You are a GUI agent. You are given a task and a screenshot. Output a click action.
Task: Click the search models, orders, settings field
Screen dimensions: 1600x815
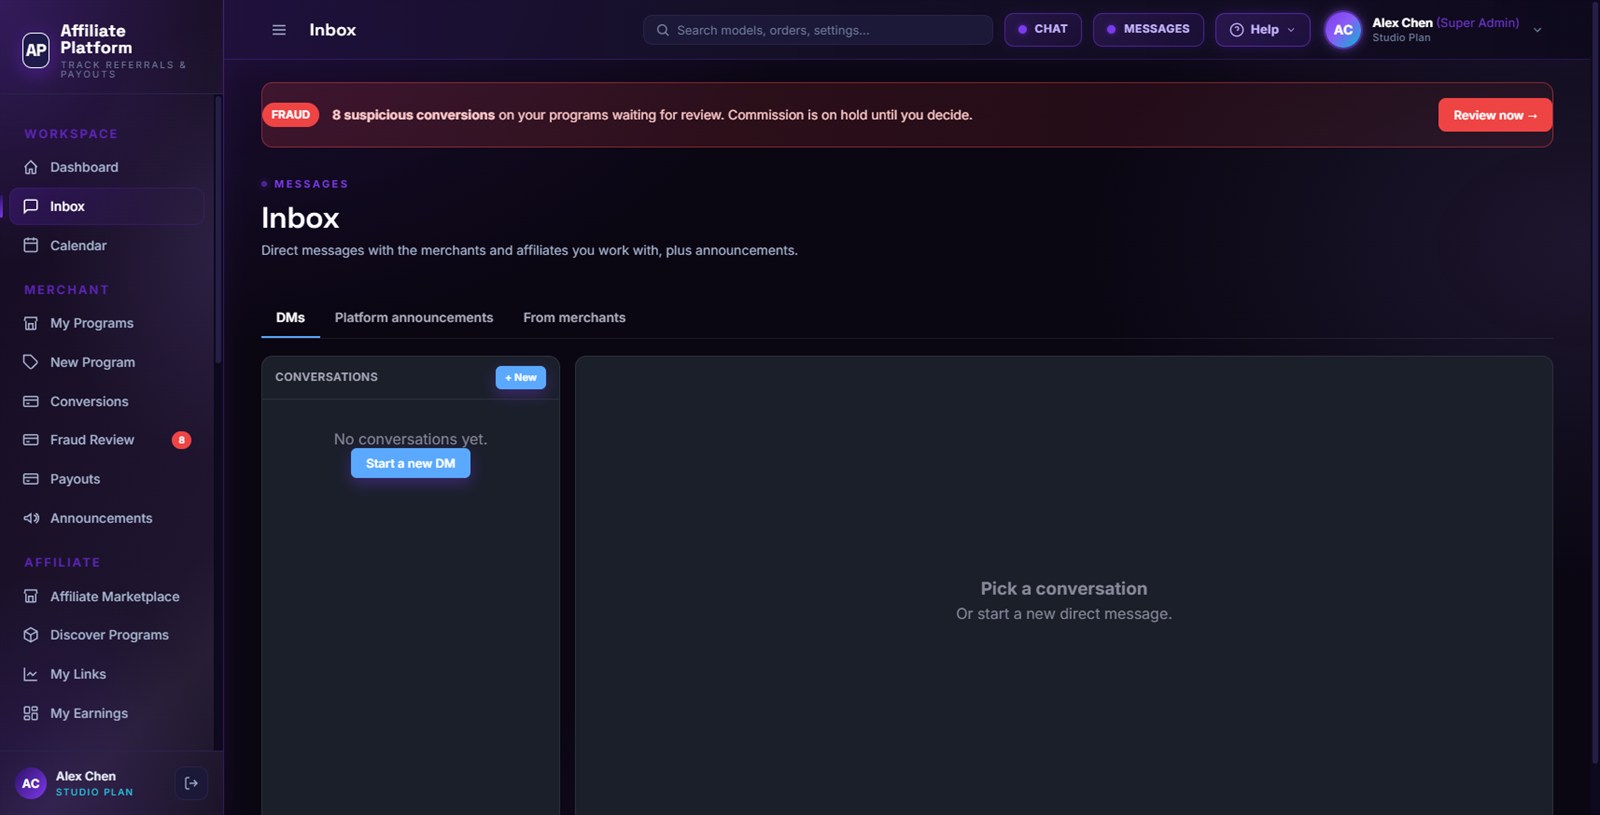pyautogui.click(x=818, y=30)
